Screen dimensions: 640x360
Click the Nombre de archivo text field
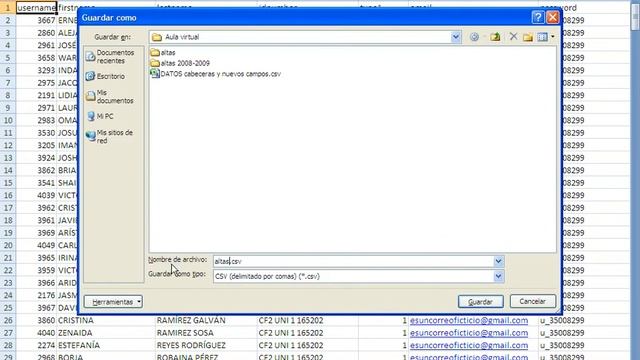click(x=353, y=262)
